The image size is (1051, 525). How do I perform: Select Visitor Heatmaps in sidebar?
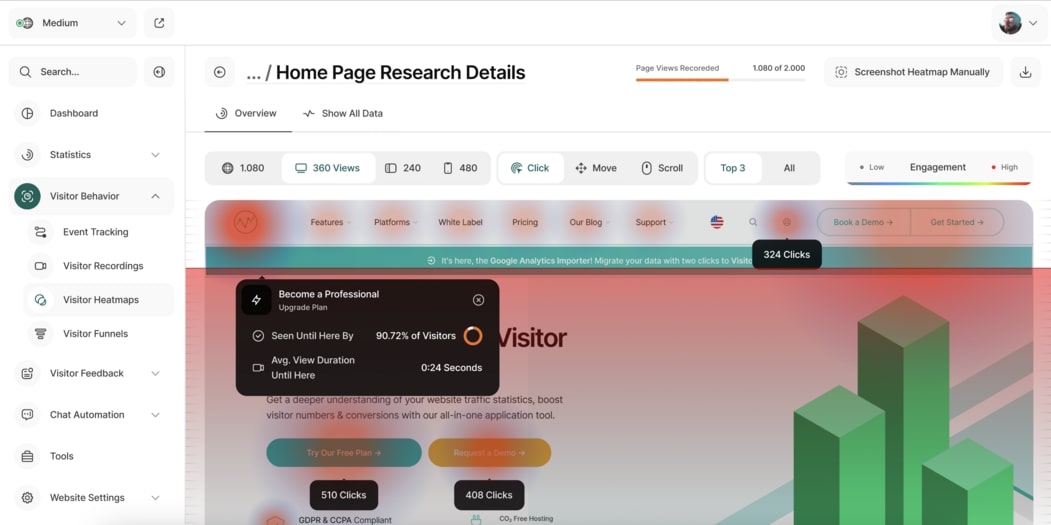[101, 300]
